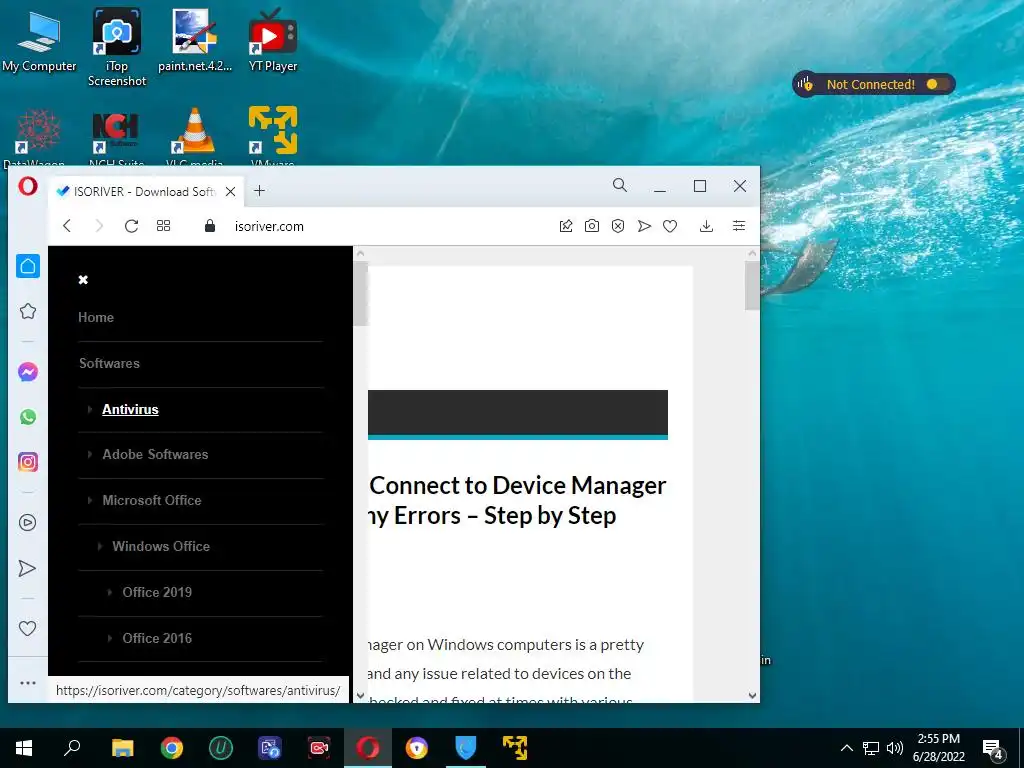This screenshot has height=768, width=1024.
Task: Click the edit page snapshot icon
Action: point(566,226)
